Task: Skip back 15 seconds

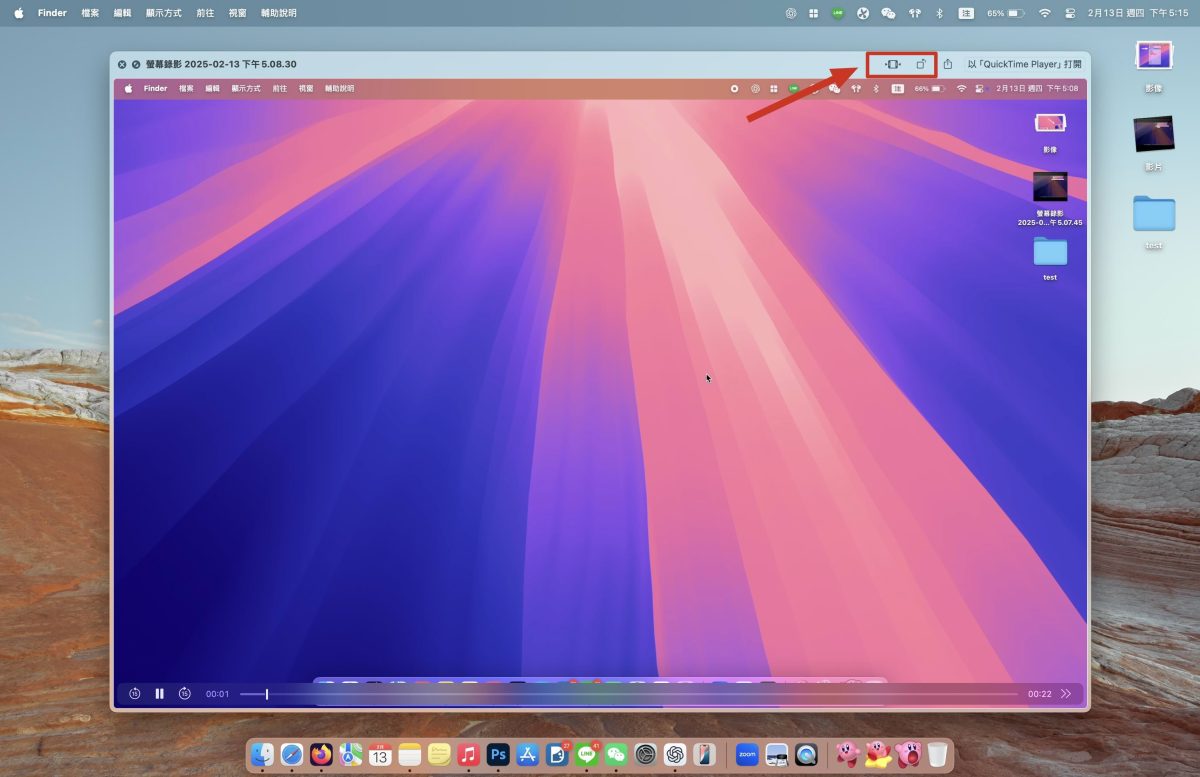Action: (x=134, y=693)
